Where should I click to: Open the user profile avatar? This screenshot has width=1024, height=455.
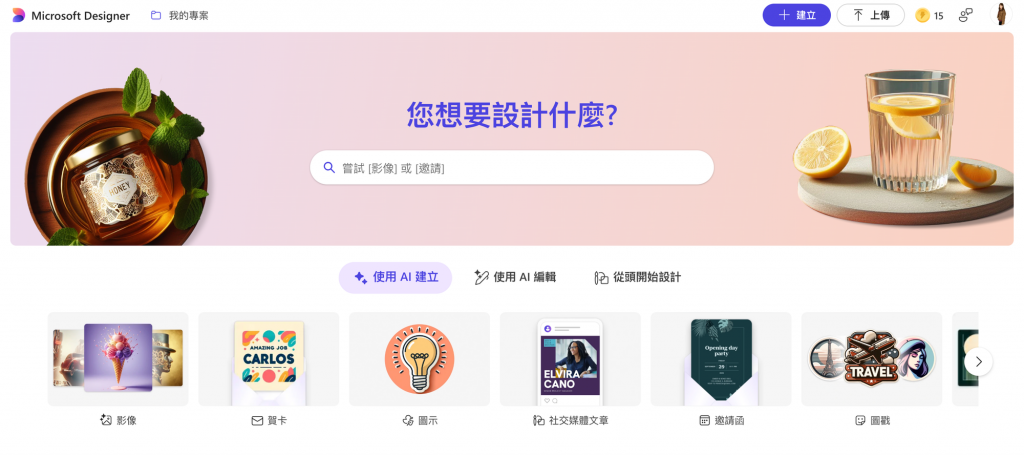click(1000, 14)
